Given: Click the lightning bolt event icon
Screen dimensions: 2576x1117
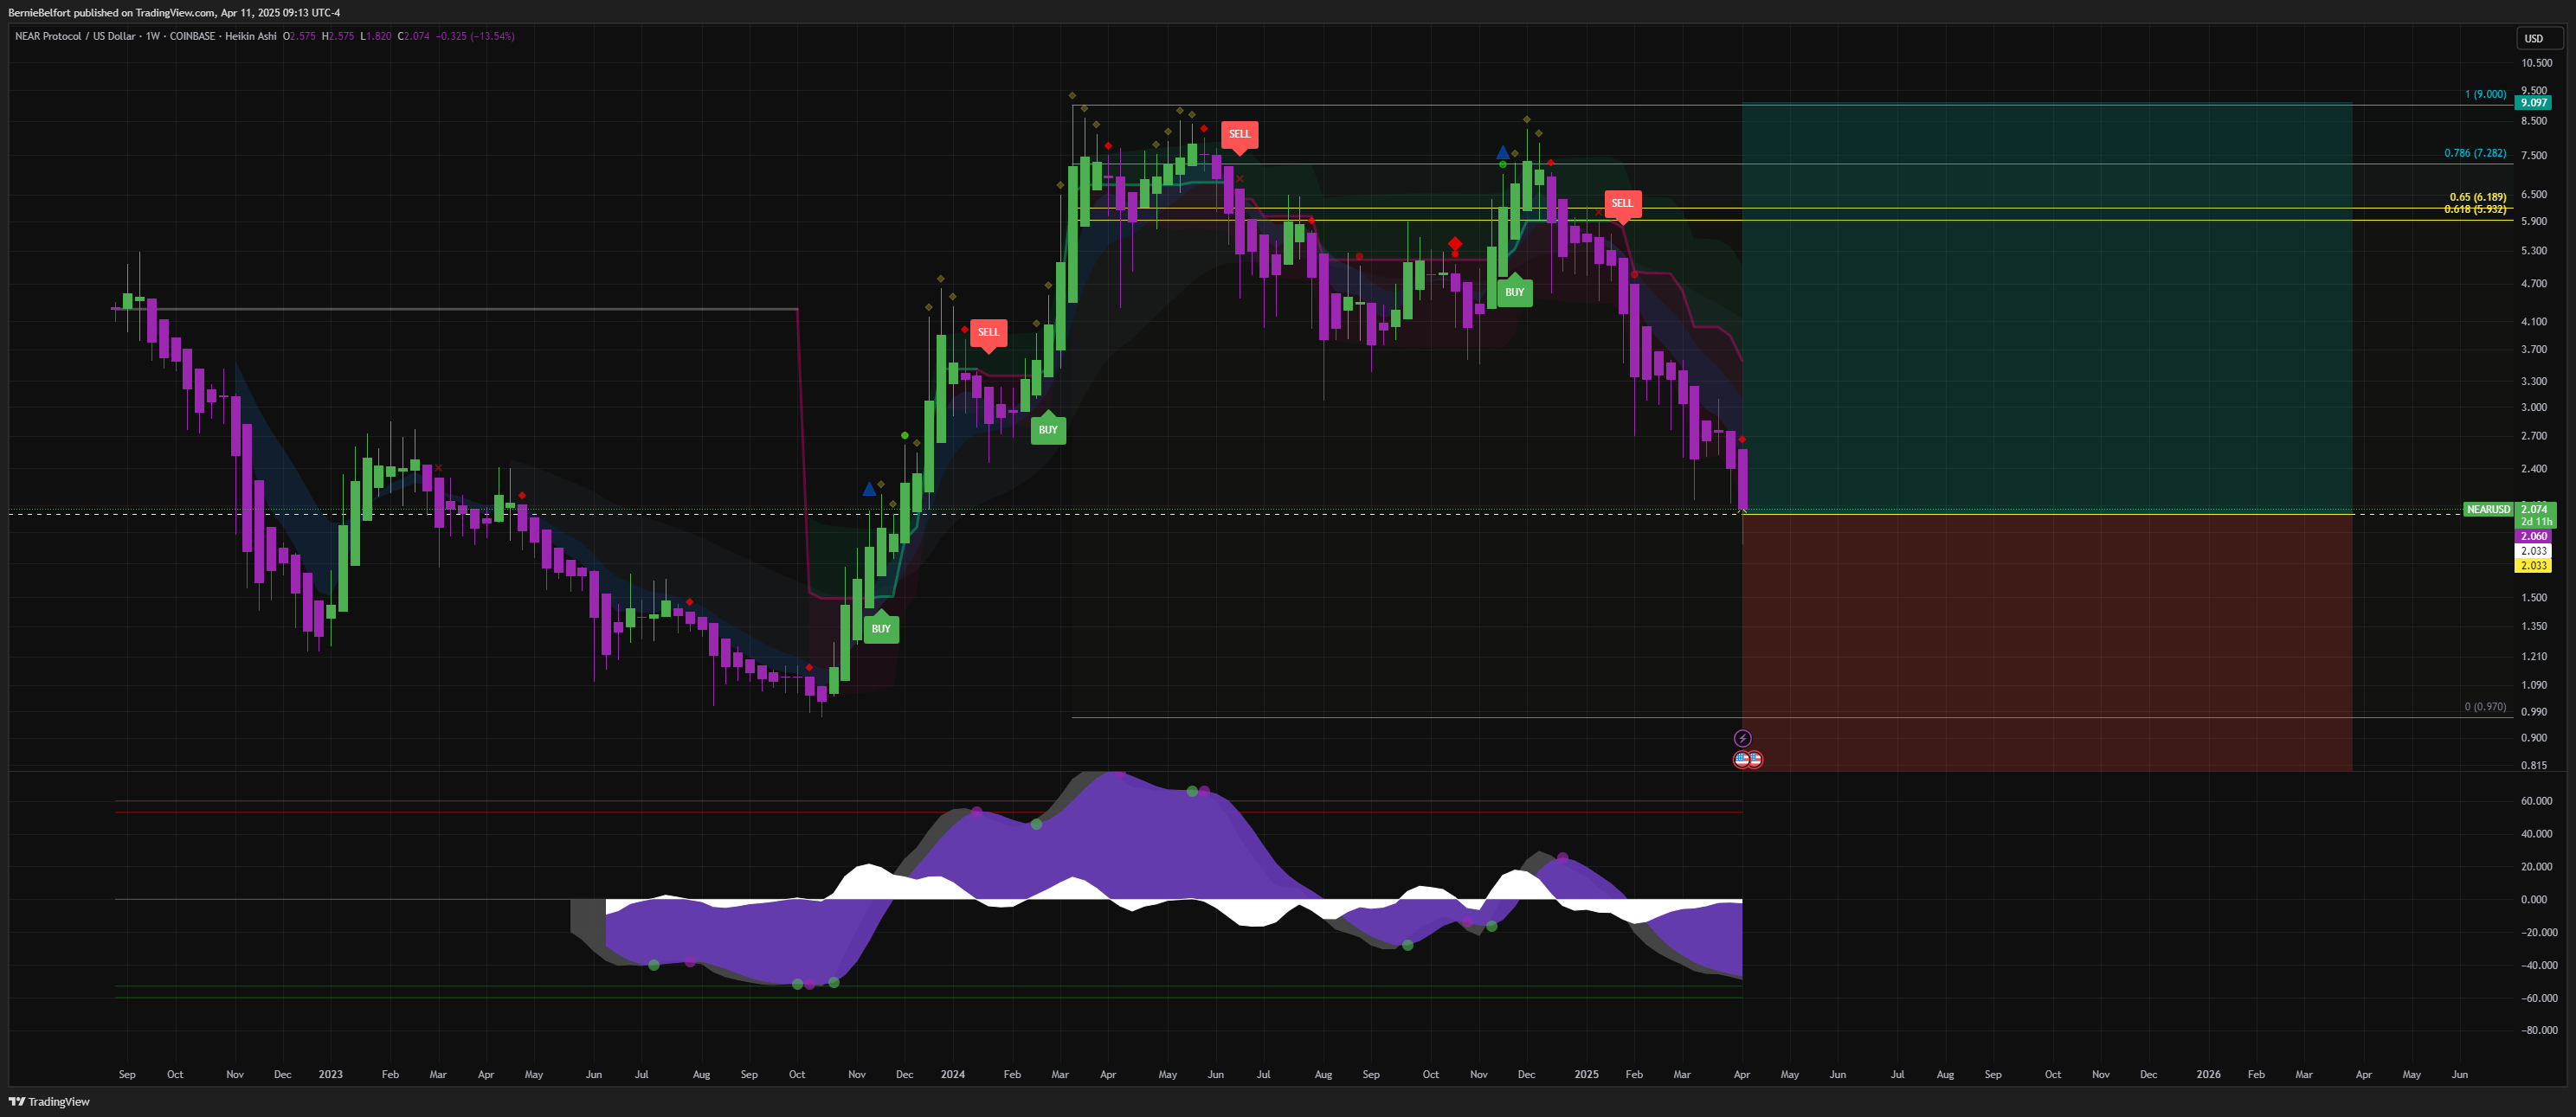Looking at the screenshot, I should click(1742, 738).
